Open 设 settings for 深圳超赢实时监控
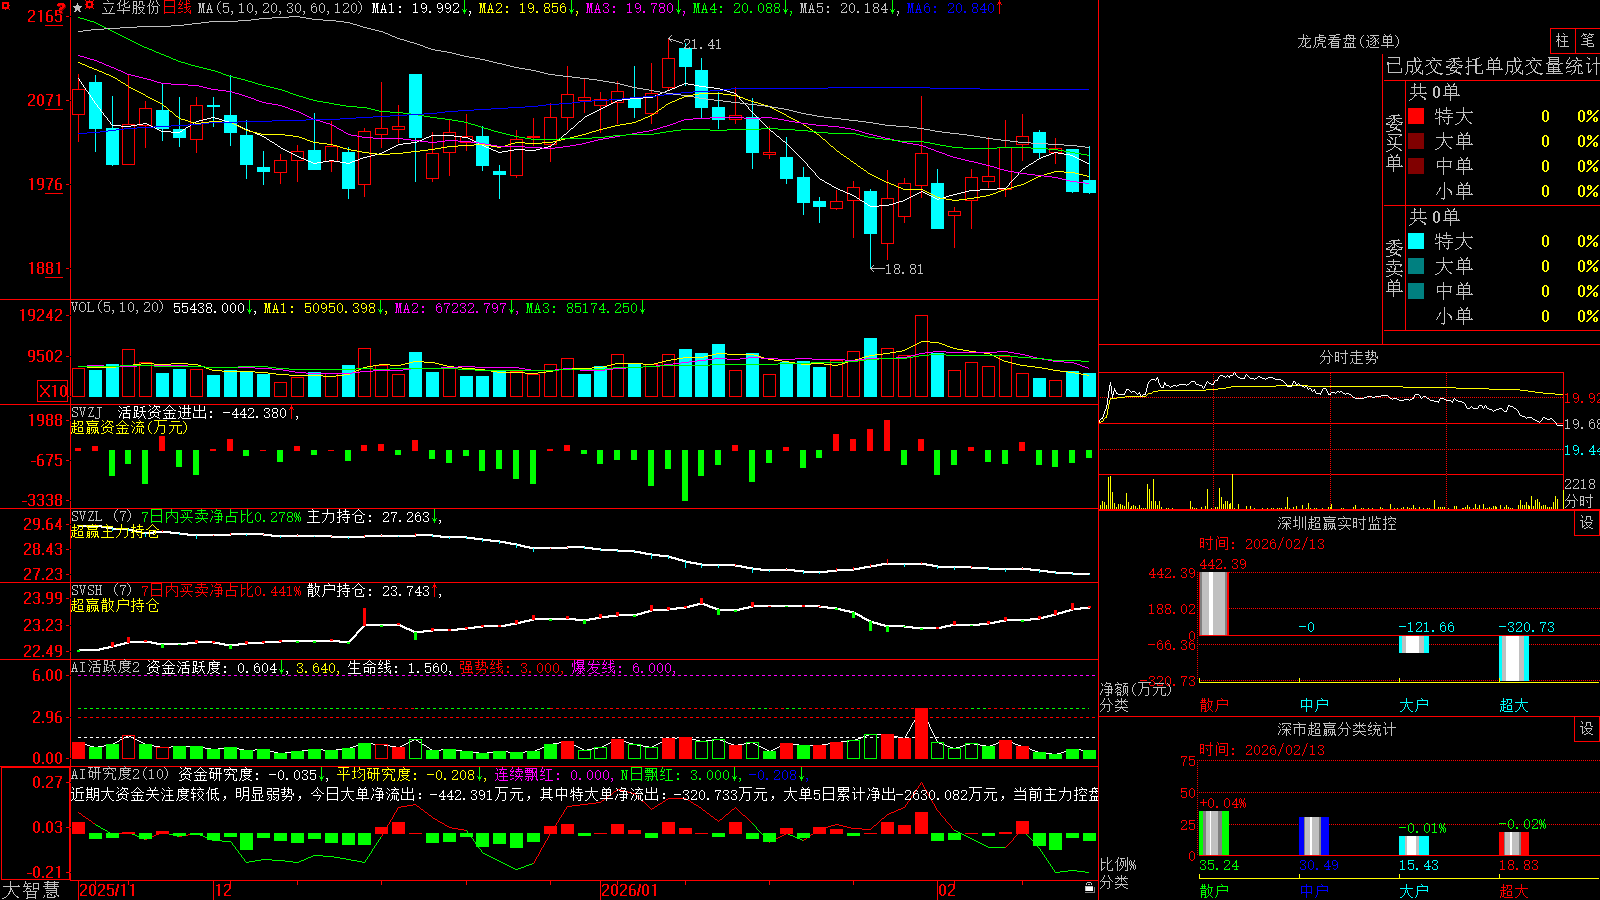Screen dimensions: 1600x900 click(x=1587, y=523)
